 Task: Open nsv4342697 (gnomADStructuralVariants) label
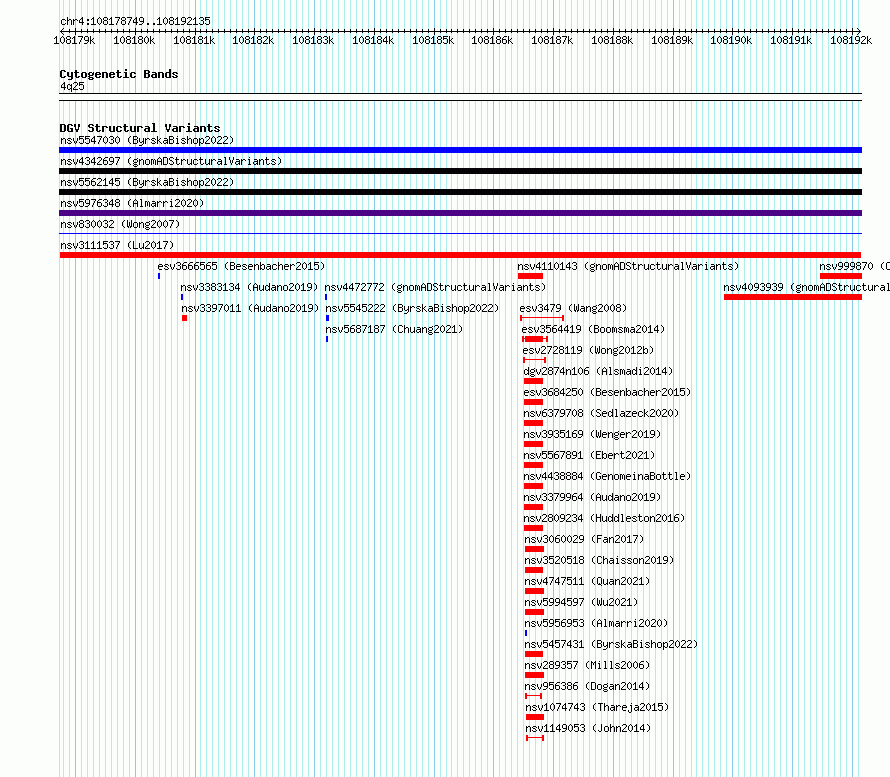171,161
